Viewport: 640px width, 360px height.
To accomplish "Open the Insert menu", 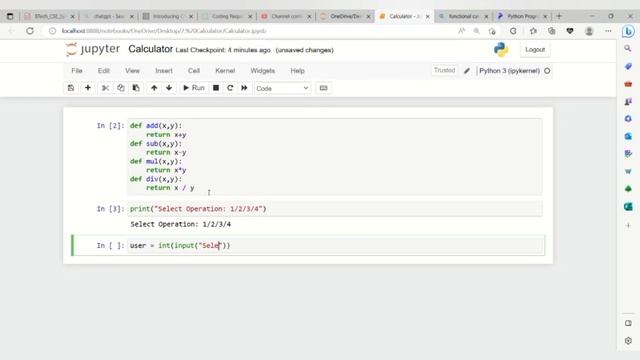I will coord(164,71).
